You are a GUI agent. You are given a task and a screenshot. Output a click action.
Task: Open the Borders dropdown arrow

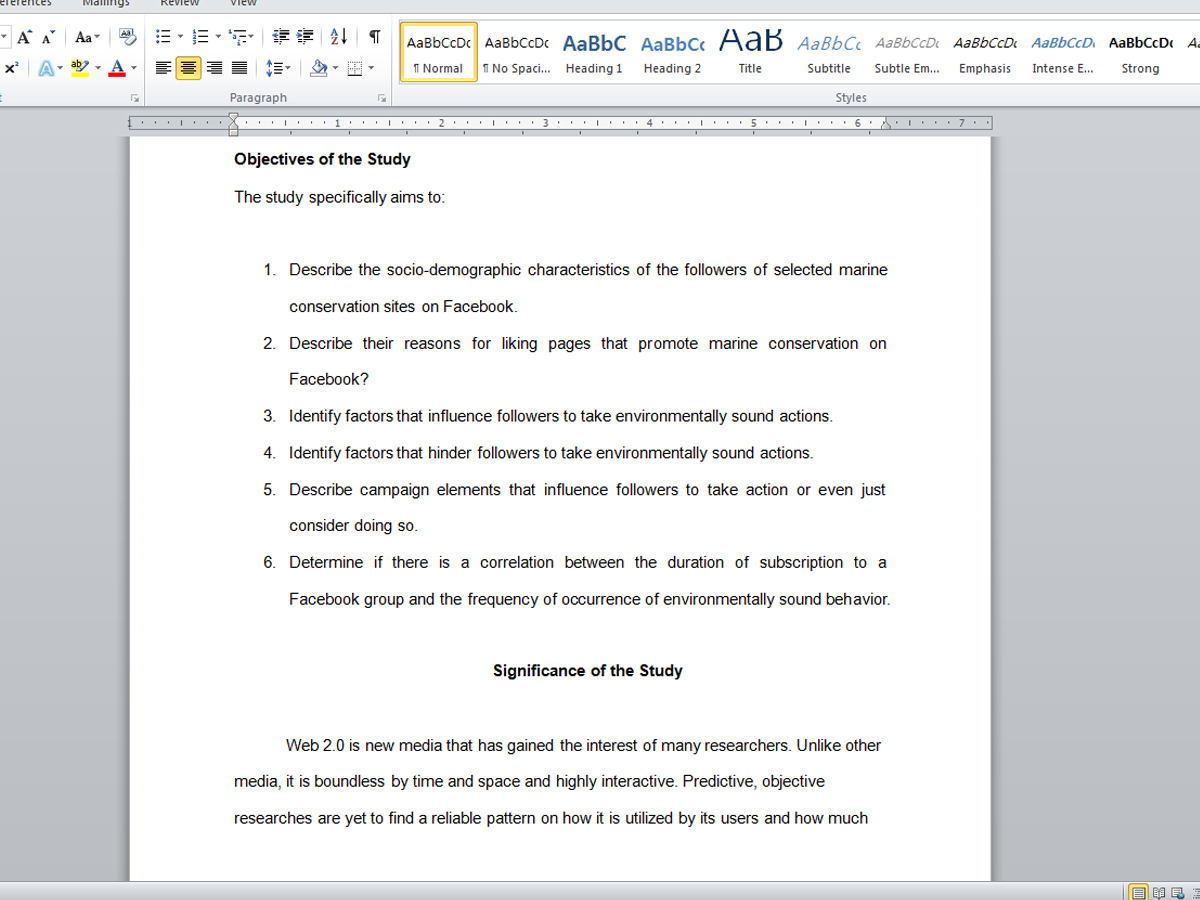(370, 68)
